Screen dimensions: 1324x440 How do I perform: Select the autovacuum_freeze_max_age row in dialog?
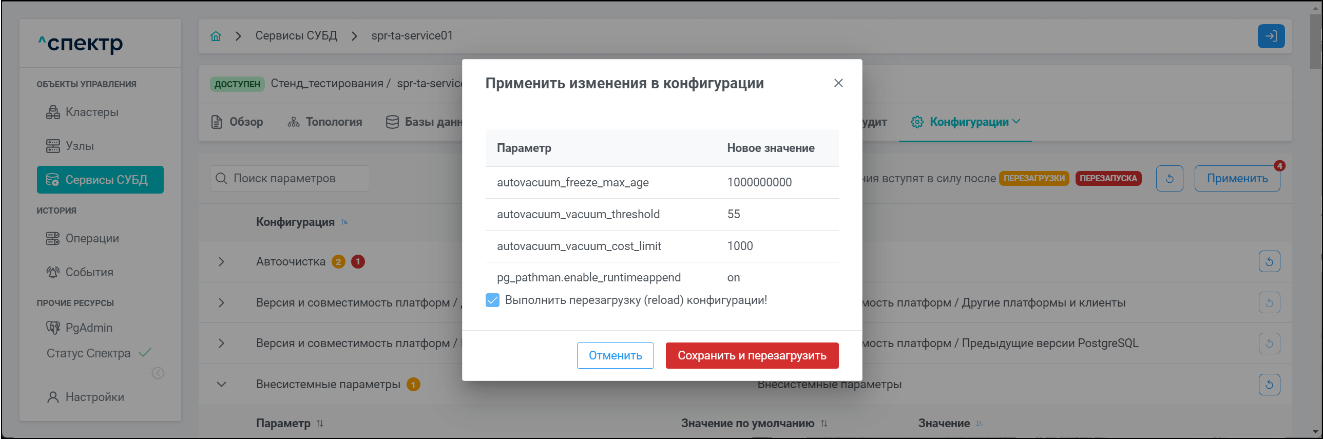point(662,183)
